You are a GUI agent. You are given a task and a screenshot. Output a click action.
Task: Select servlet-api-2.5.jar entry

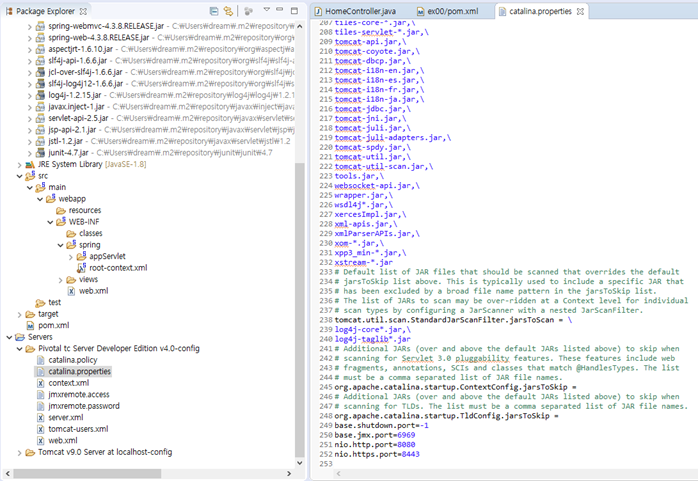point(78,118)
